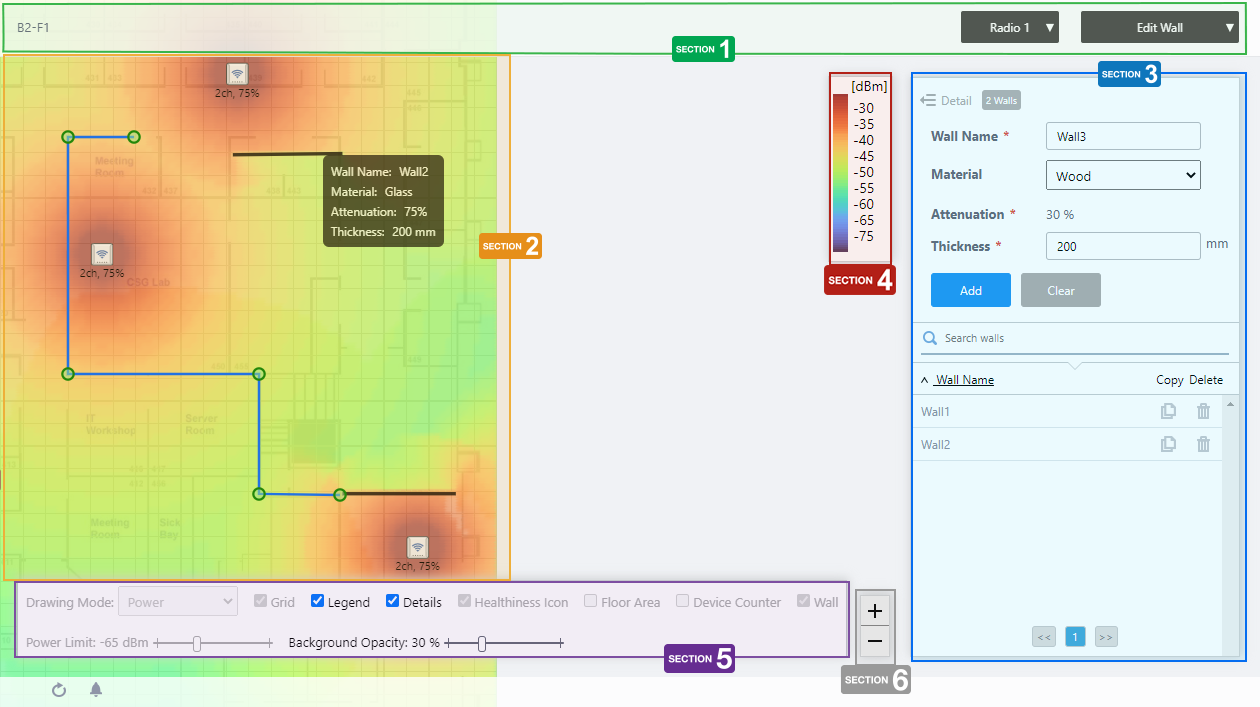Zoom out with the minus button

pyautogui.click(x=875, y=641)
